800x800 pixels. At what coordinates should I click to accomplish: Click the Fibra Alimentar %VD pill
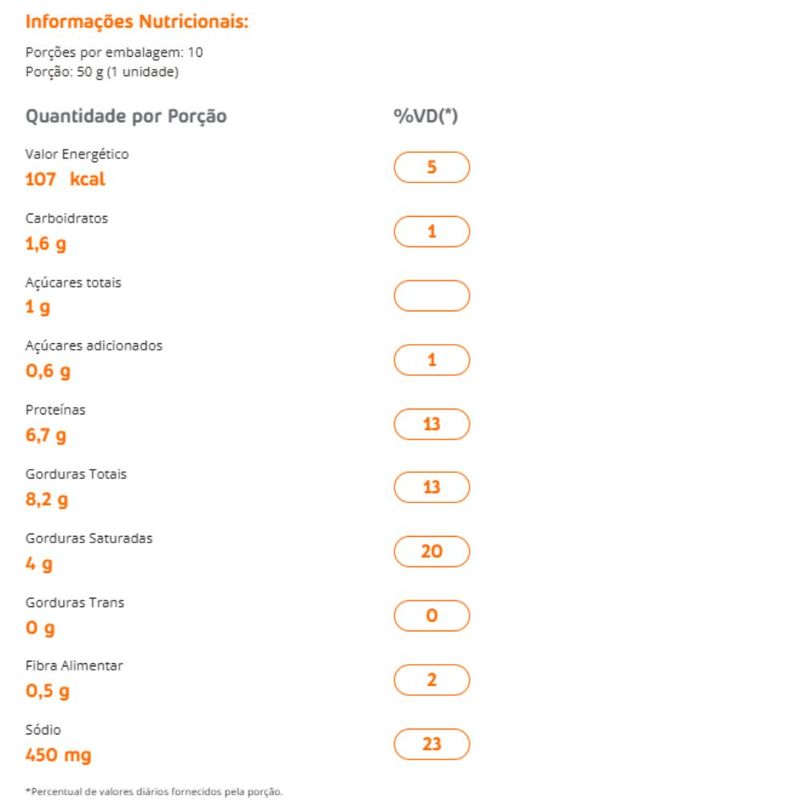pyautogui.click(x=432, y=680)
